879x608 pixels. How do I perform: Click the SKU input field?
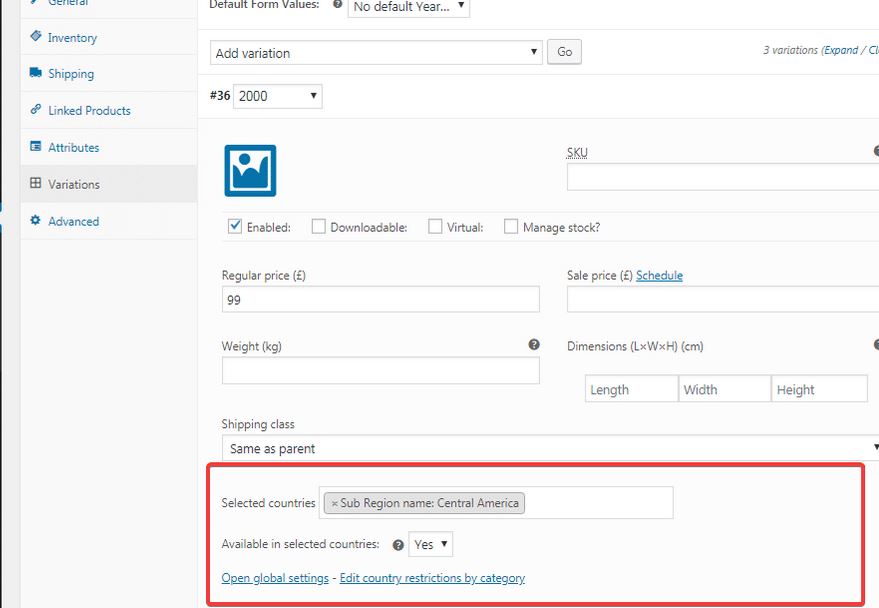(x=723, y=177)
